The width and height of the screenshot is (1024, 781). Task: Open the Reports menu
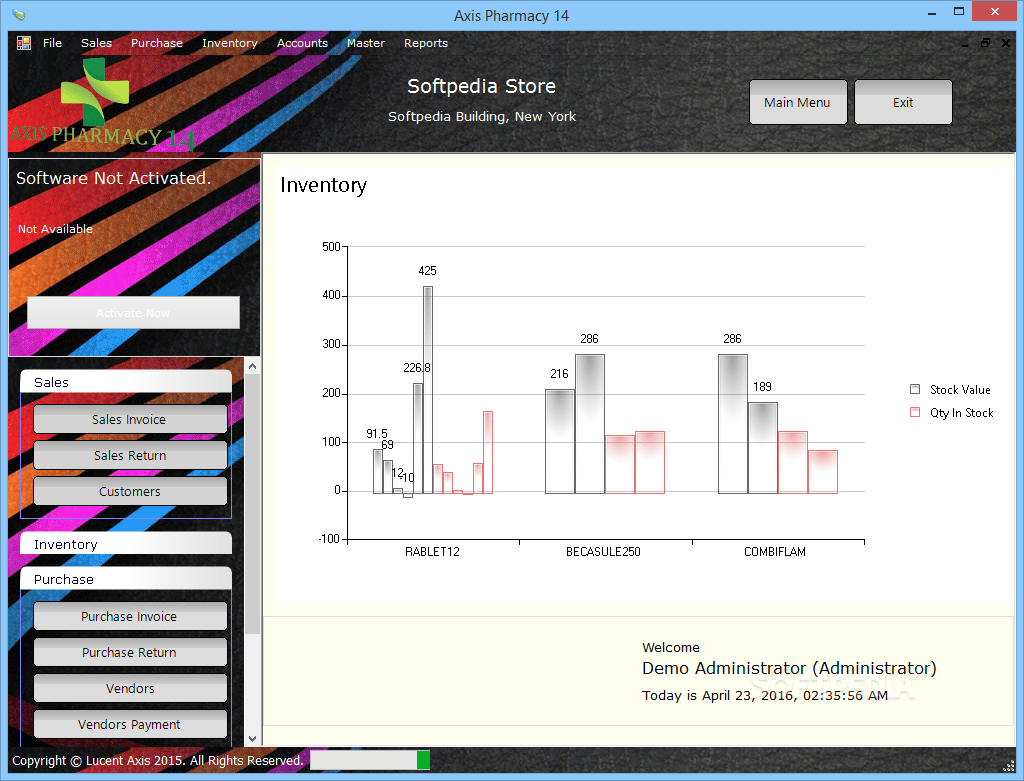click(x=426, y=43)
